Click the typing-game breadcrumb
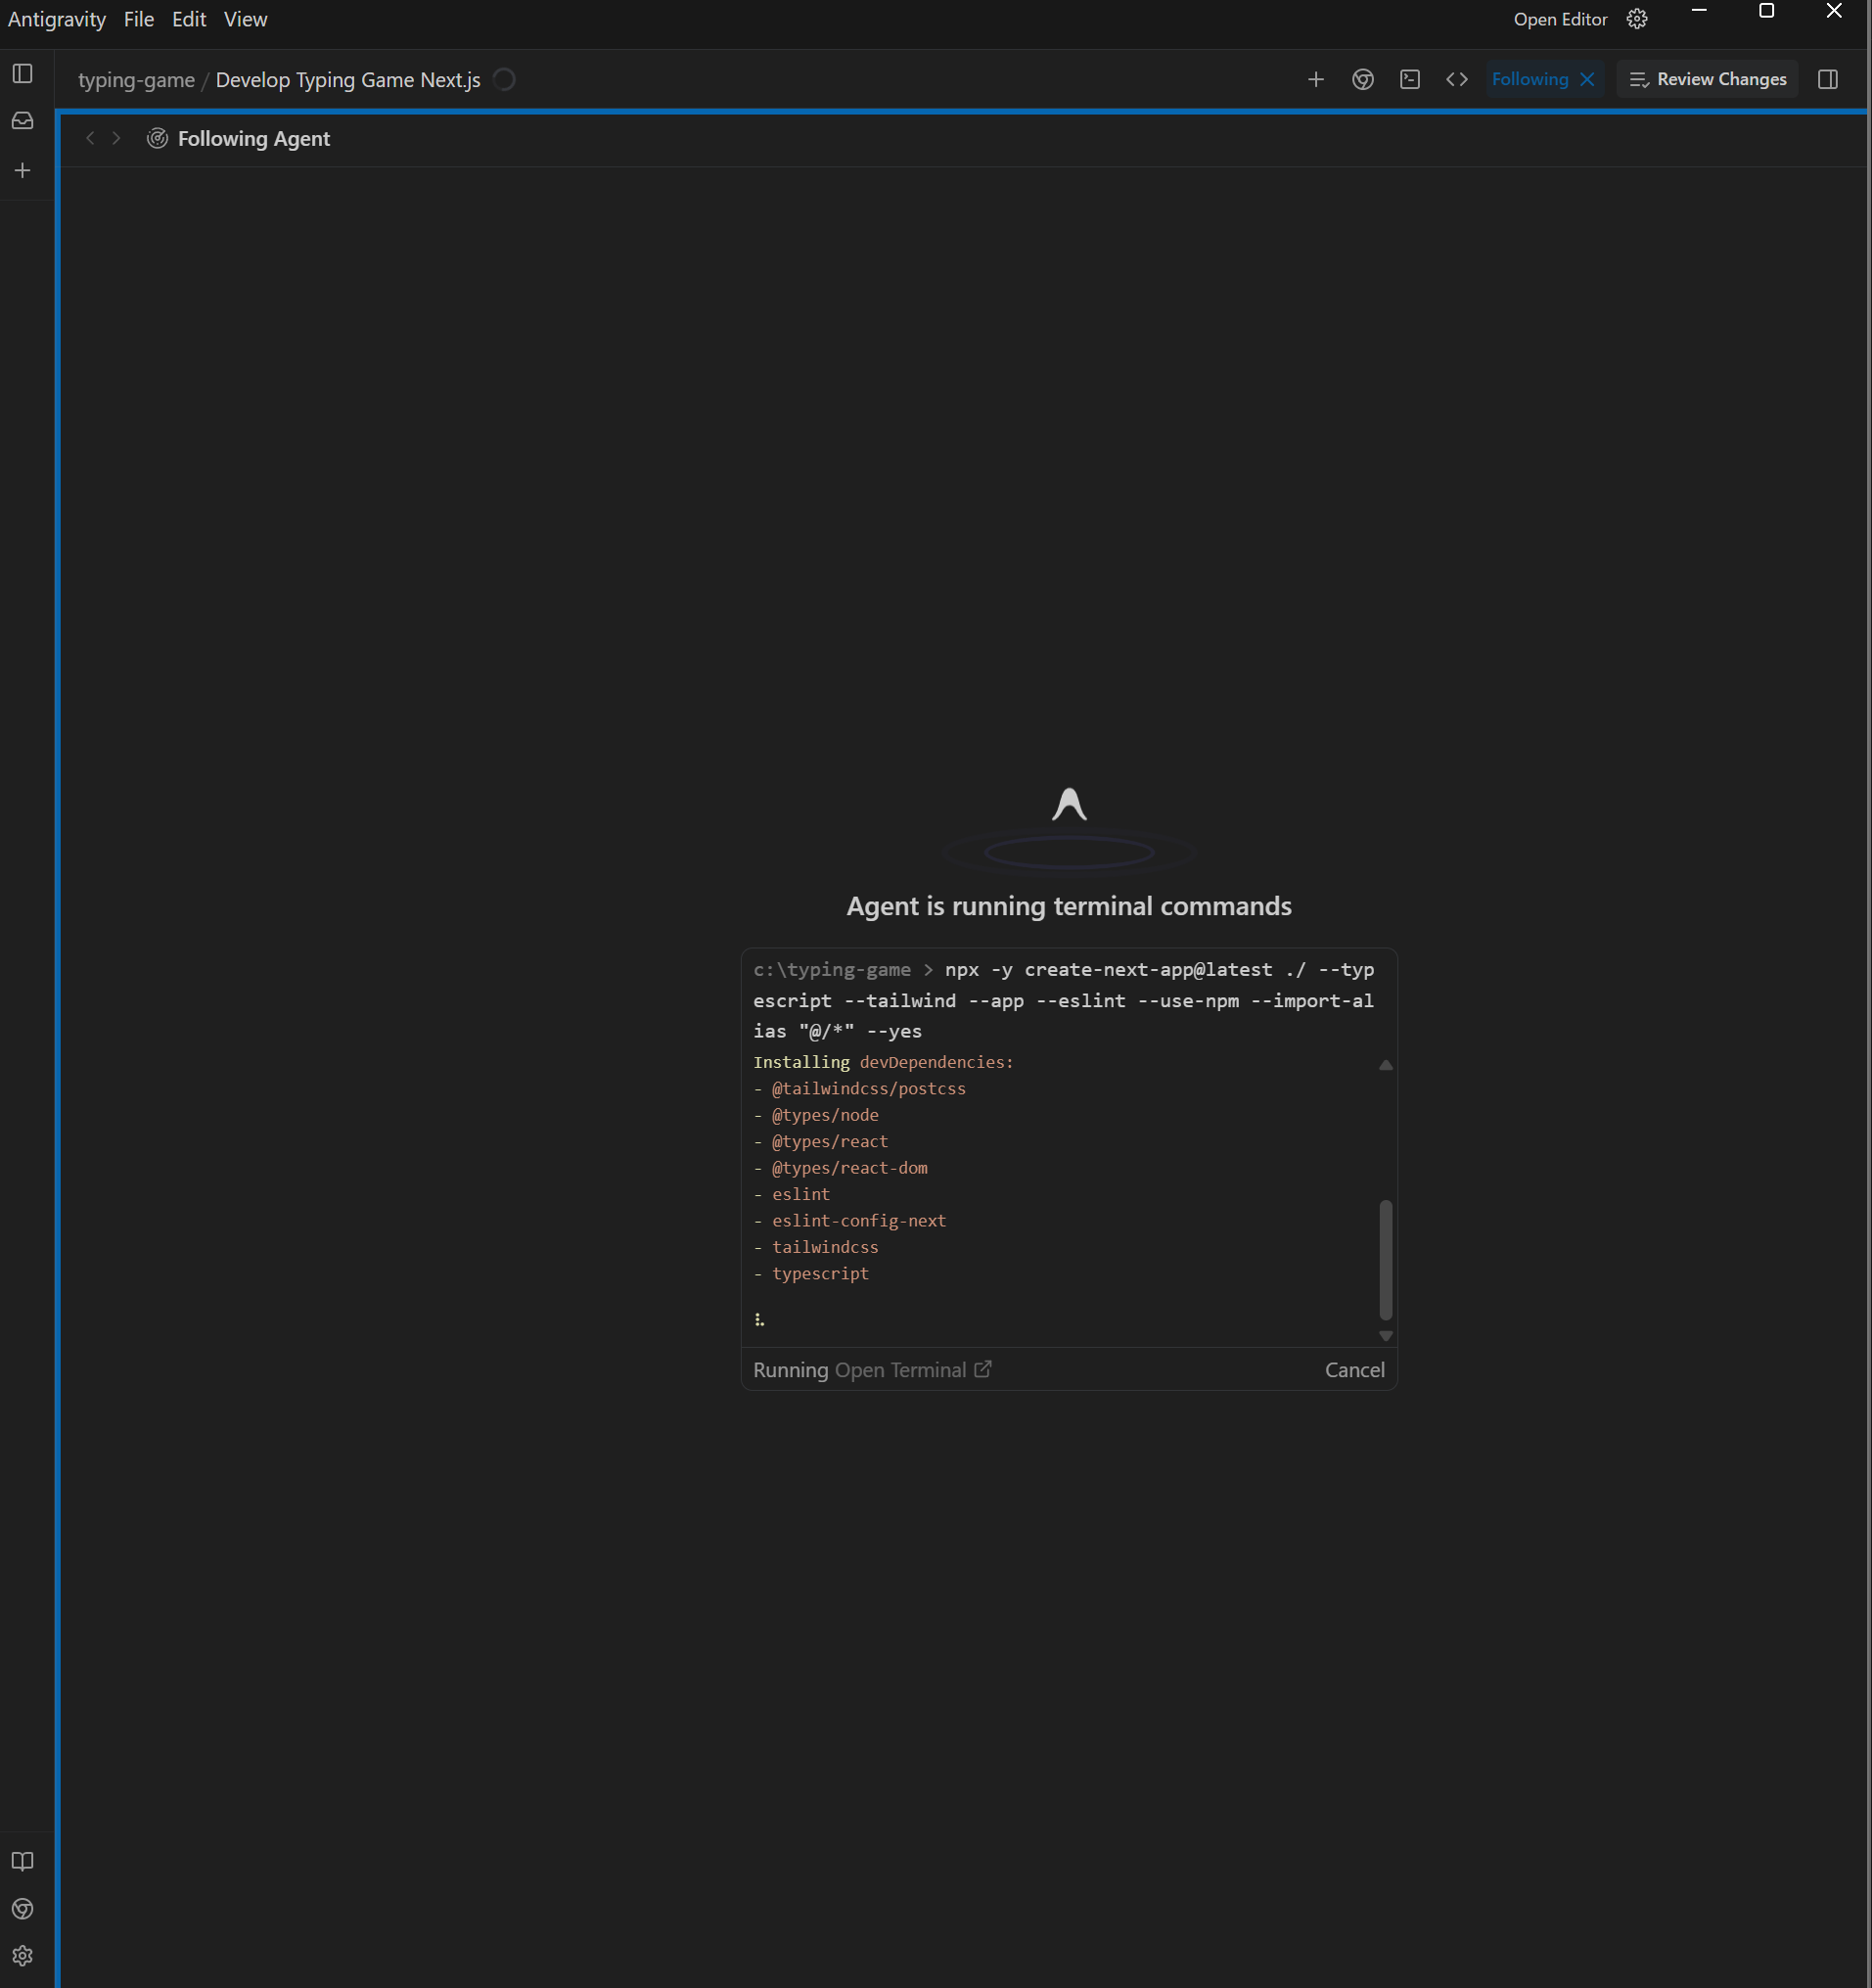Viewport: 1872px width, 1988px height. pyautogui.click(x=136, y=80)
